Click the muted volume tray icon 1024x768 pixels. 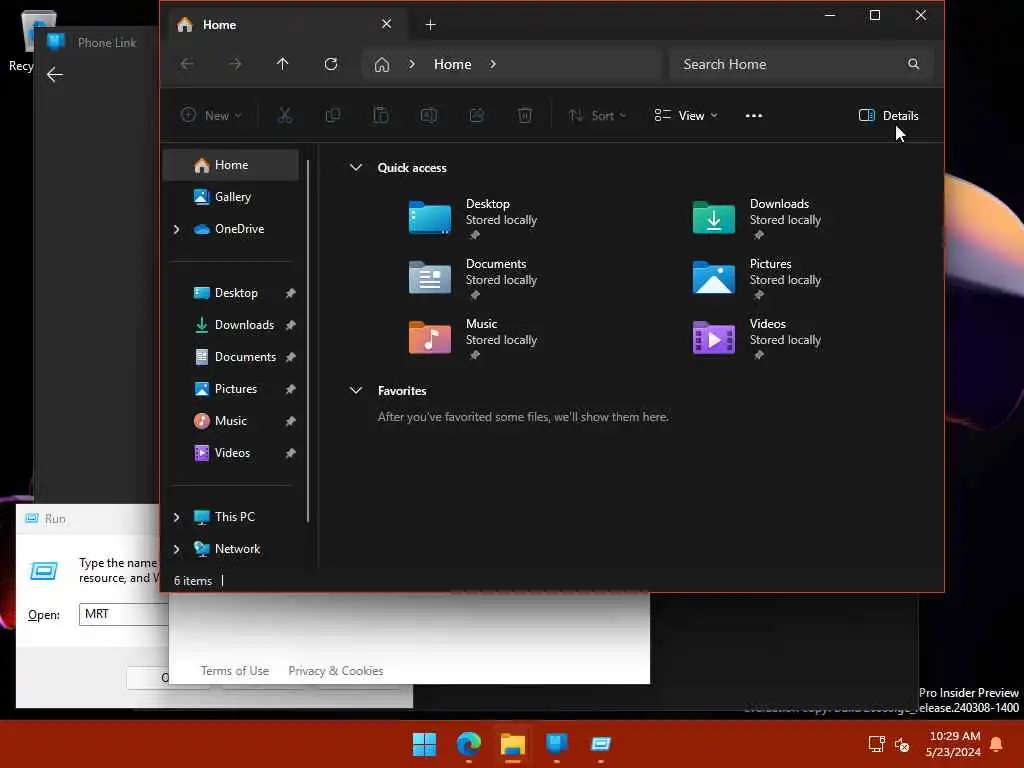(902, 744)
